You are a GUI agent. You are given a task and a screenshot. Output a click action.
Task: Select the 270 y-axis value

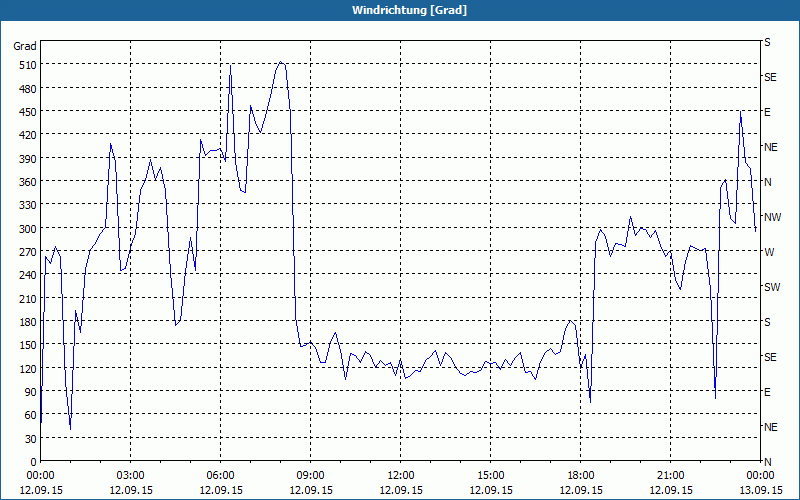coord(28,252)
